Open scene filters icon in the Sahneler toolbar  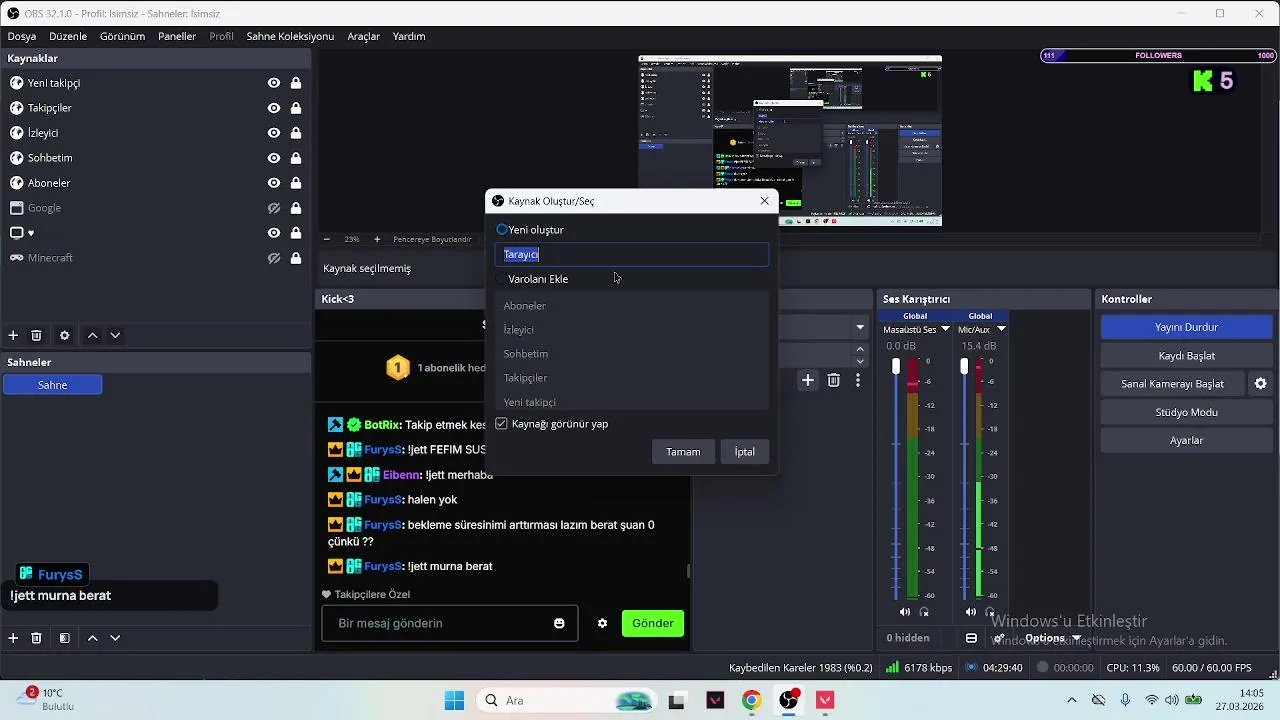(x=65, y=638)
